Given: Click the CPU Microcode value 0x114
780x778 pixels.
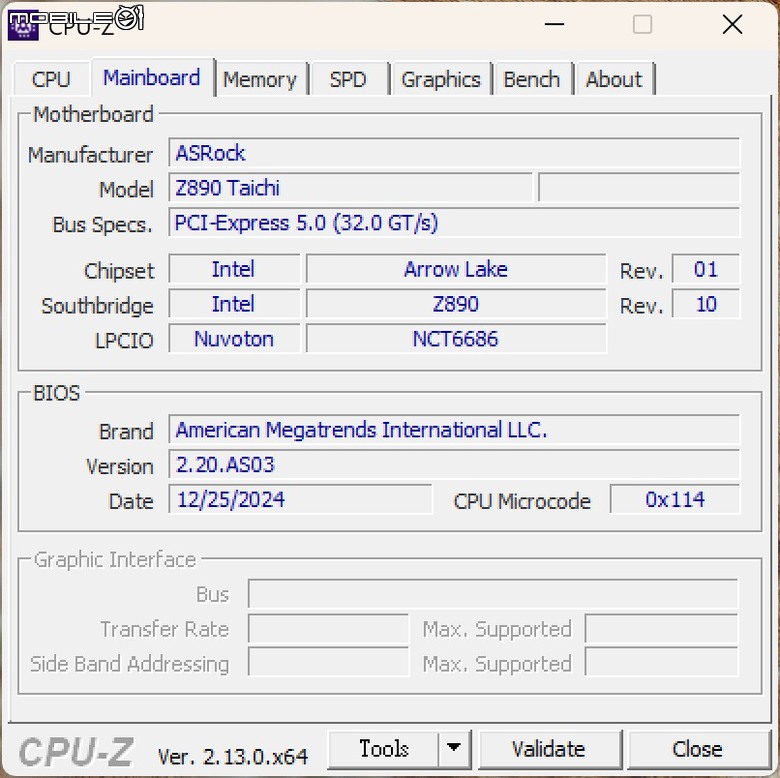Looking at the screenshot, I should 675,499.
